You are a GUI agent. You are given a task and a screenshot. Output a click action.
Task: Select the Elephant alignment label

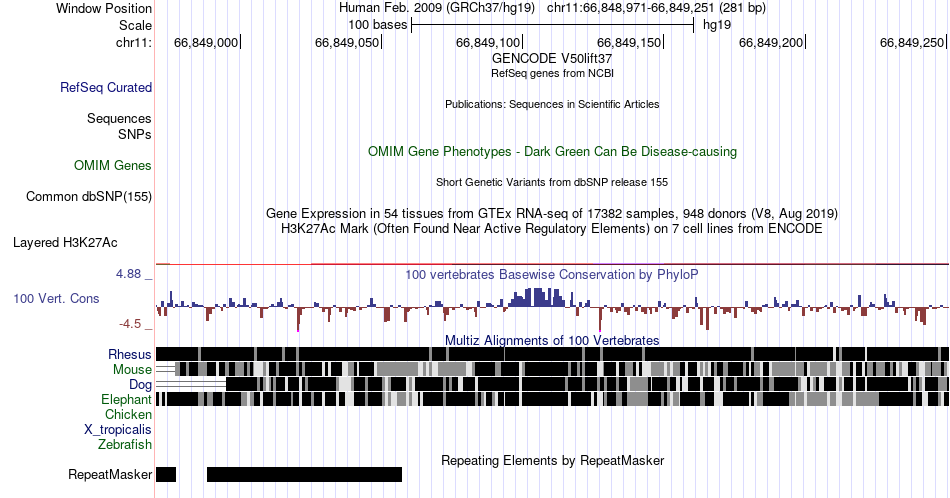click(126, 399)
